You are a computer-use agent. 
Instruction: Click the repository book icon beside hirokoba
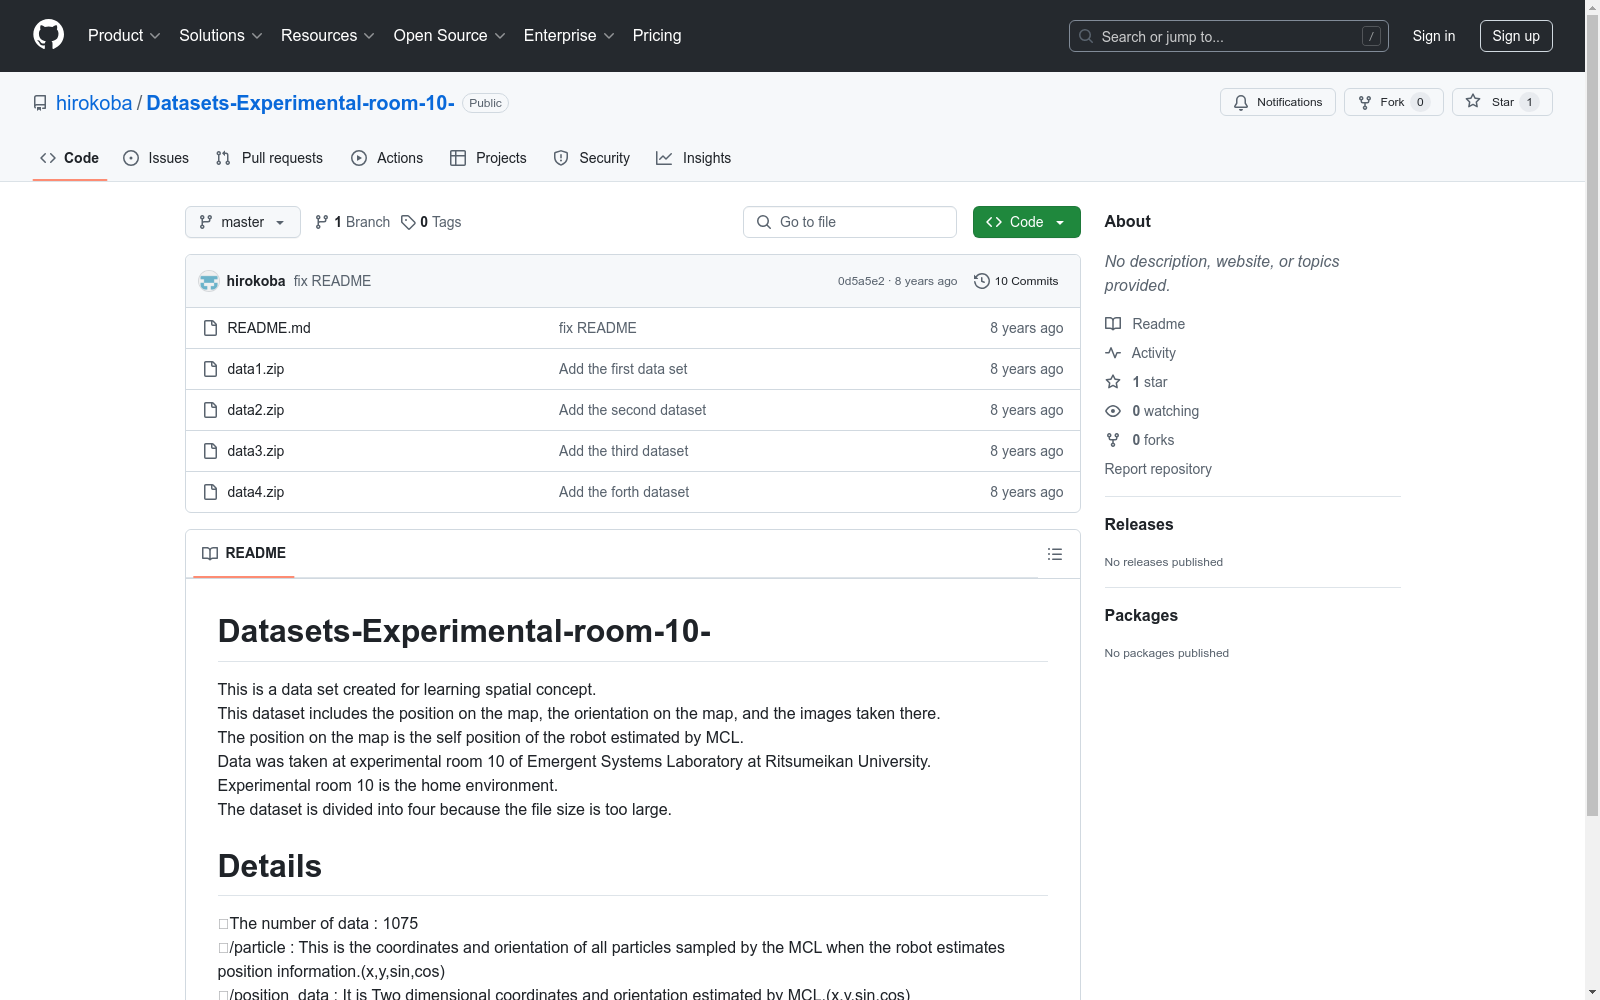pyautogui.click(x=40, y=103)
